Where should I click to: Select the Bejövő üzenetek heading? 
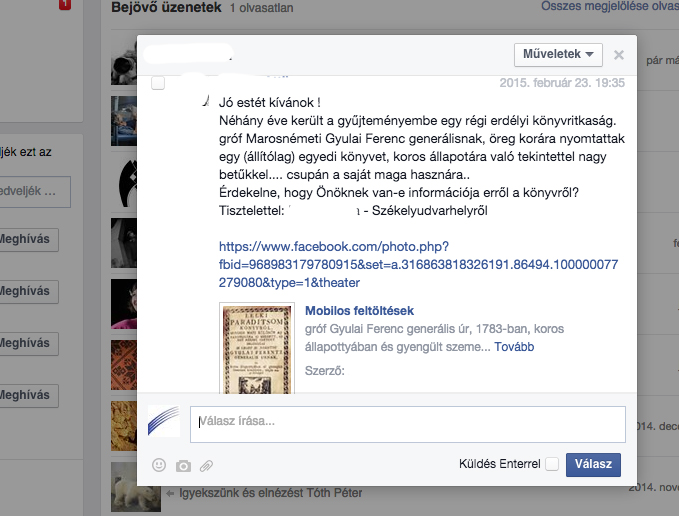[166, 7]
